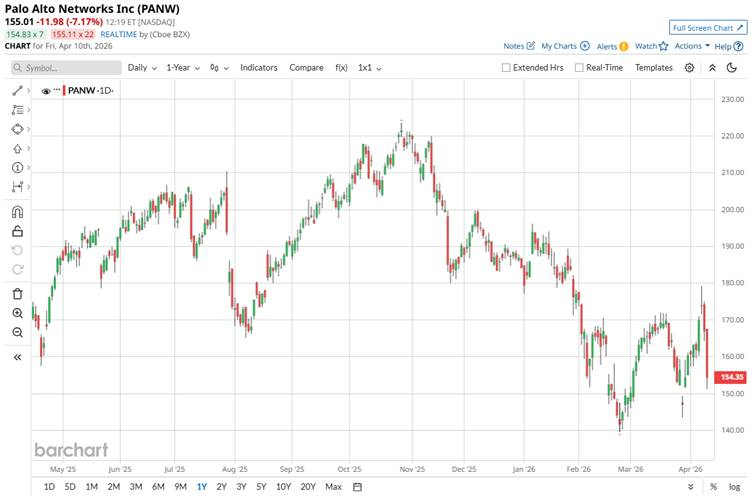Zoom in using the magnifier plus icon
752x500 pixels.
(17, 313)
